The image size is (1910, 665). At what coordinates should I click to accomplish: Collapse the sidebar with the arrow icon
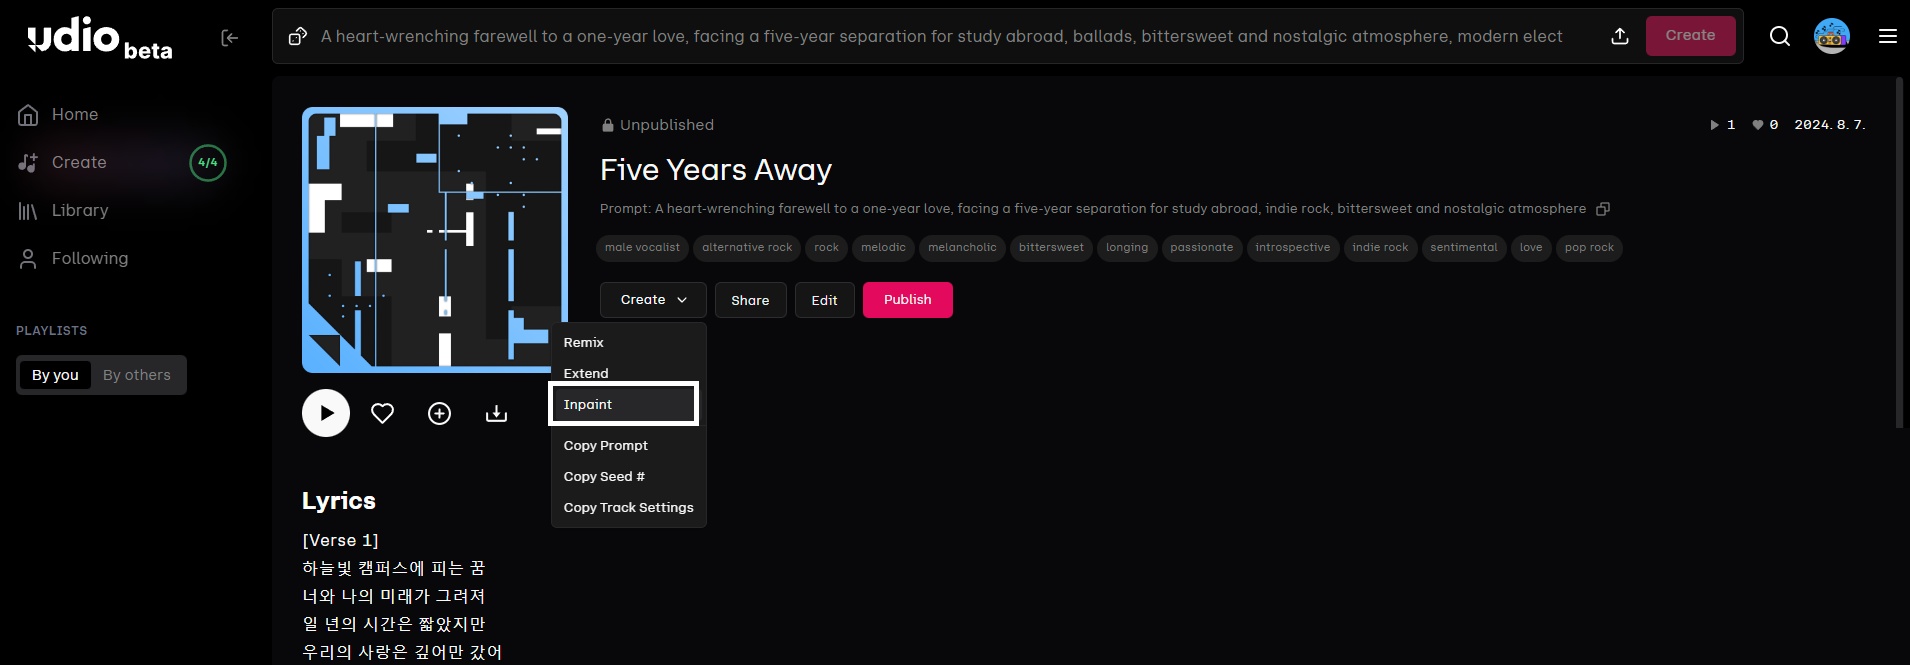(229, 38)
